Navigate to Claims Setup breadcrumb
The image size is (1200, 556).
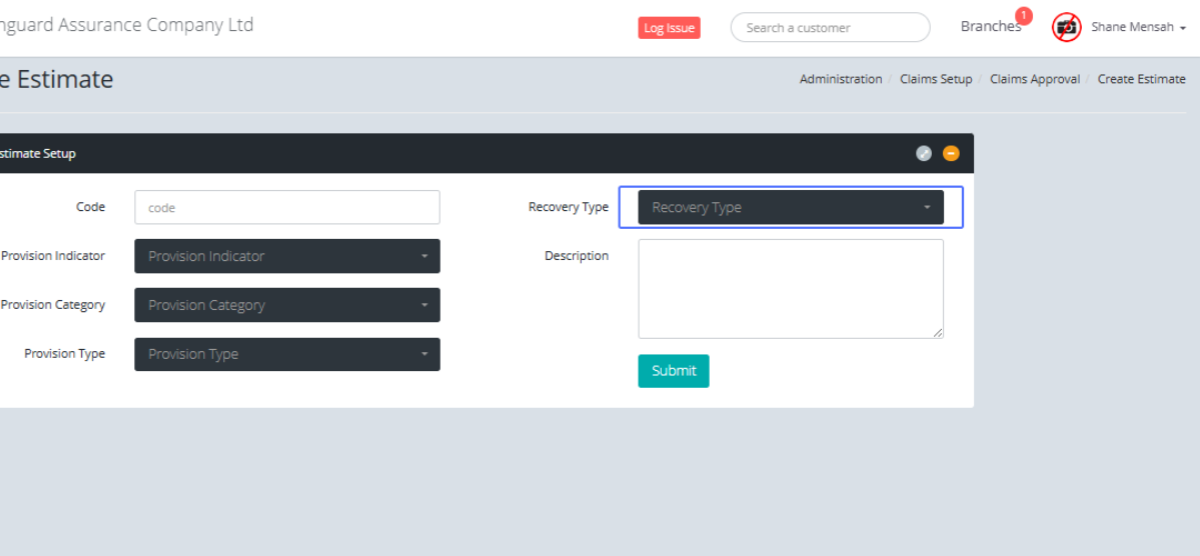pyautogui.click(x=935, y=79)
